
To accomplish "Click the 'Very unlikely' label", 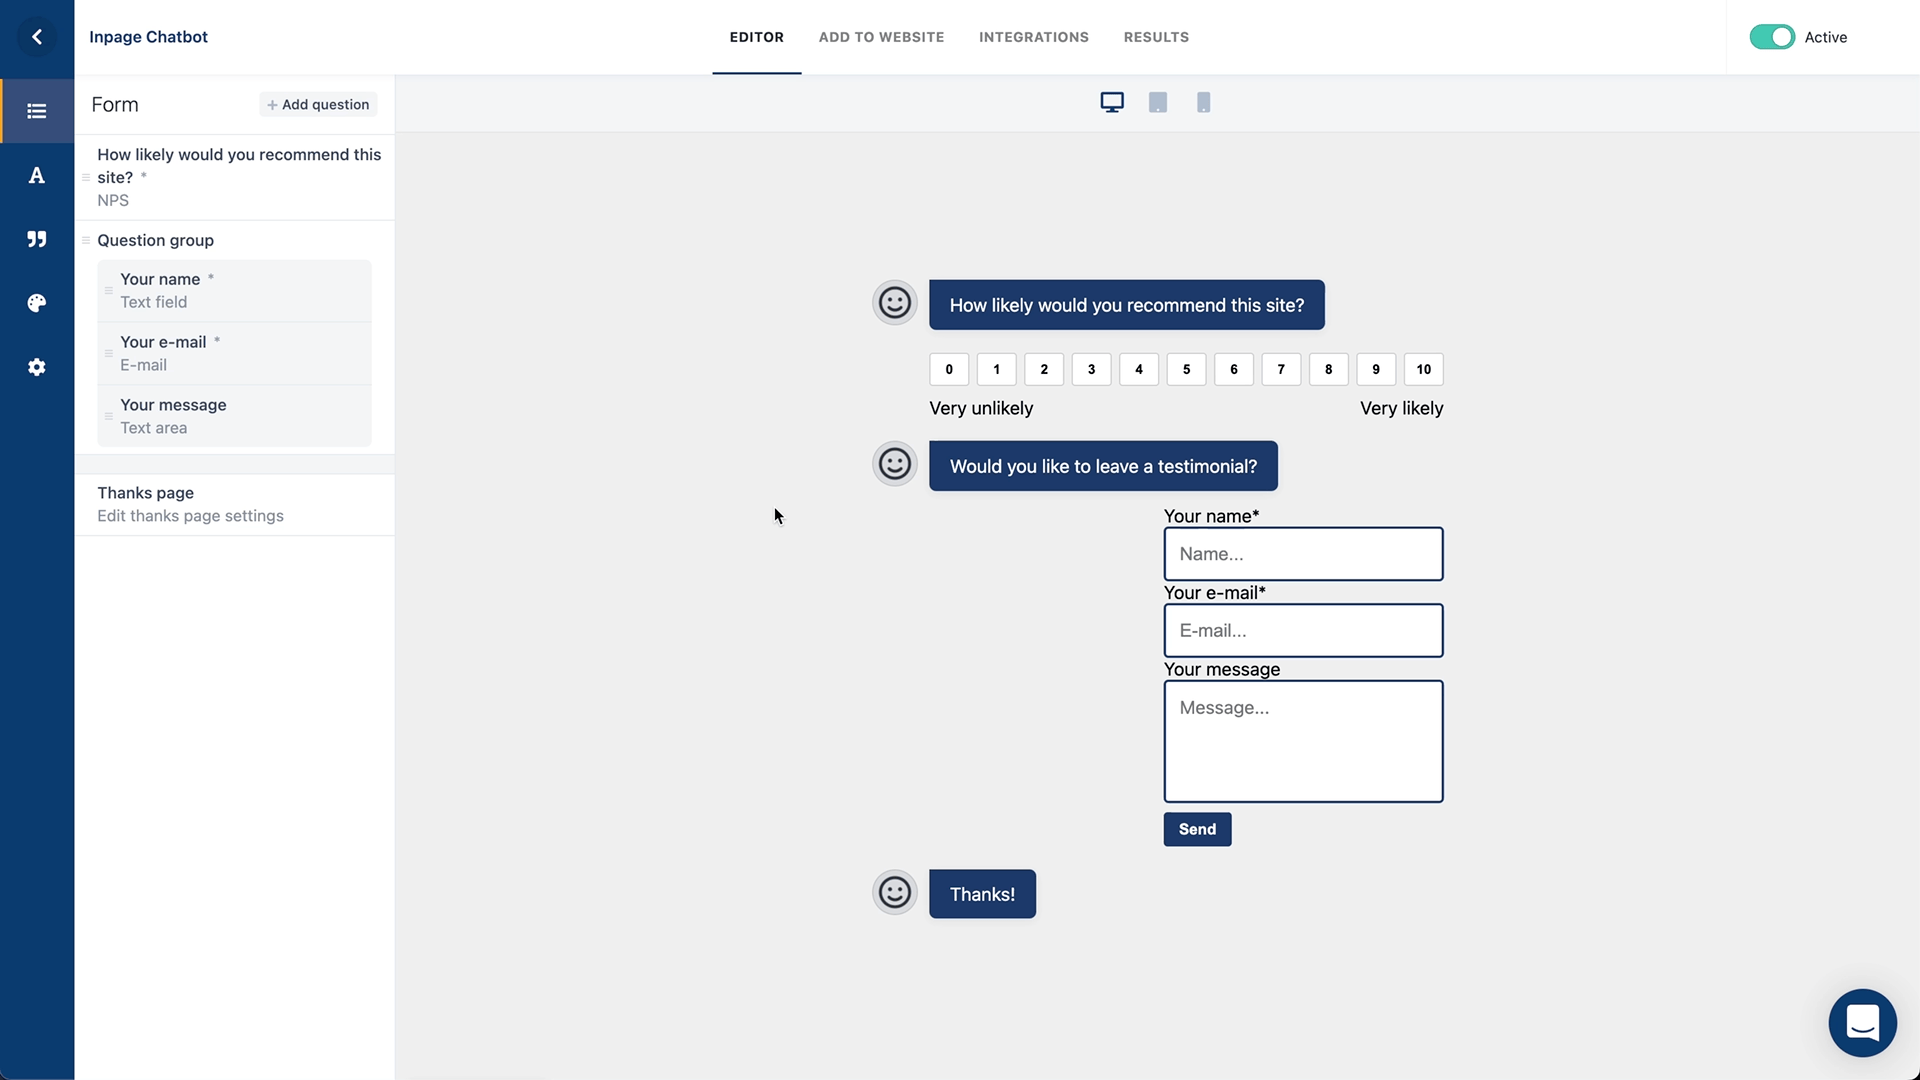I will [x=981, y=408].
